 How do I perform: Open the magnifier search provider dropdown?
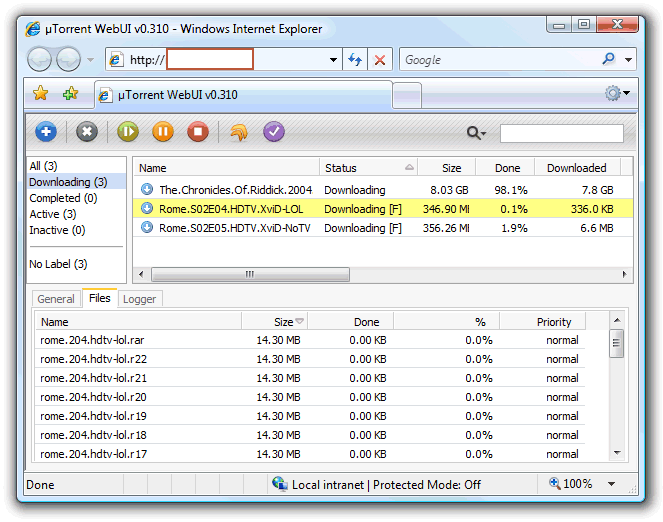click(476, 133)
